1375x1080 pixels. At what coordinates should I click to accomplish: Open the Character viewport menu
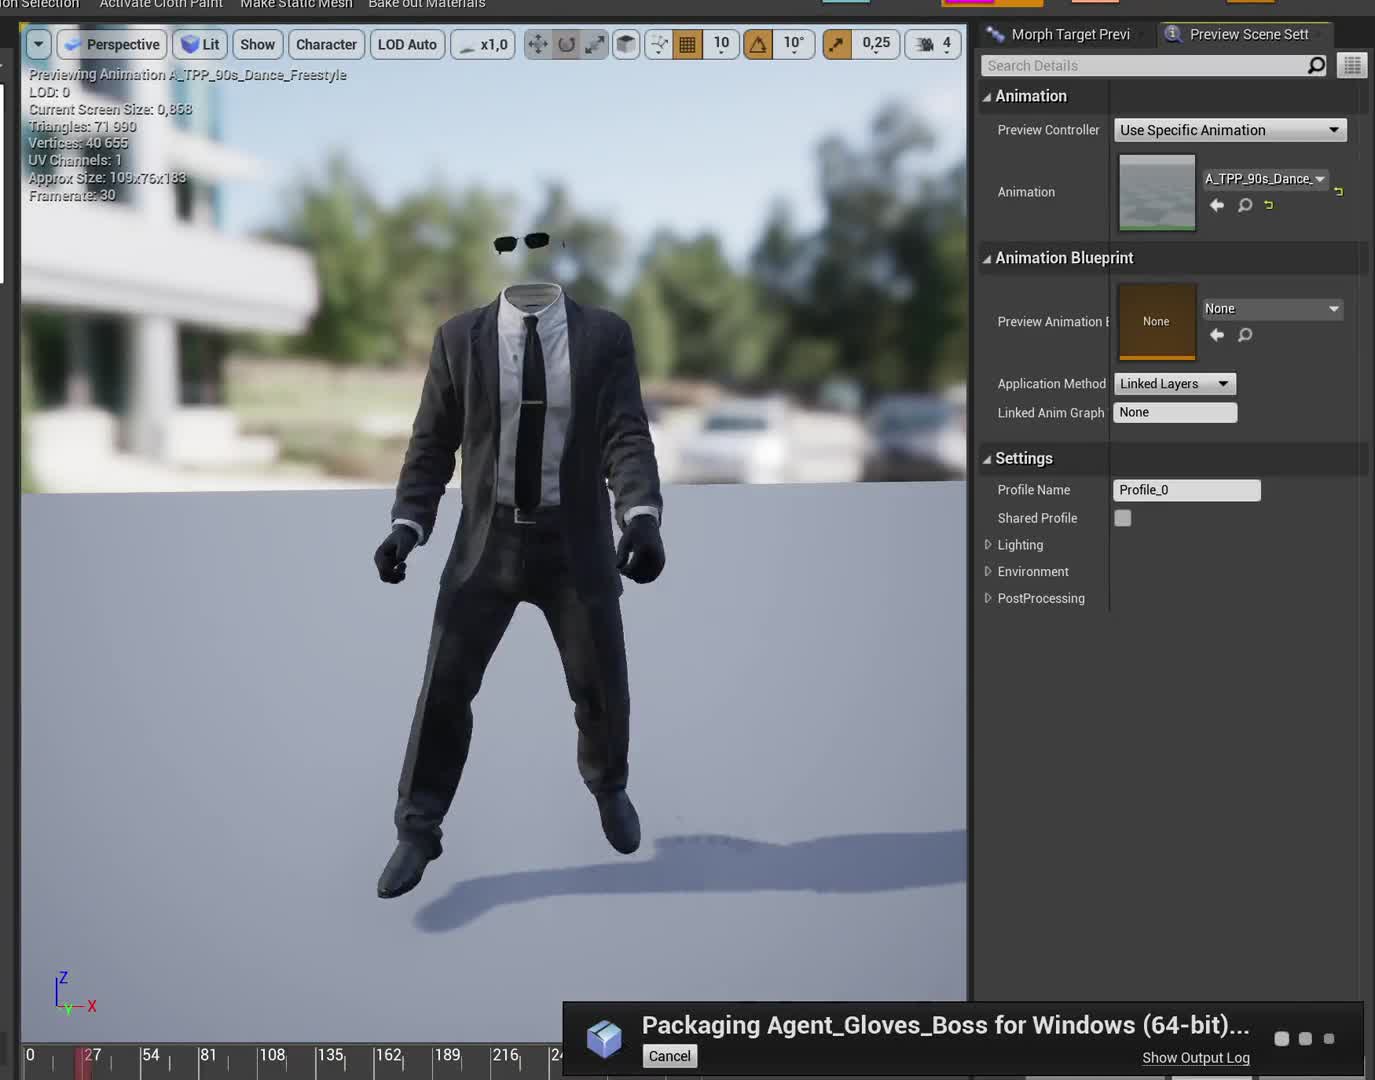pyautogui.click(x=326, y=44)
